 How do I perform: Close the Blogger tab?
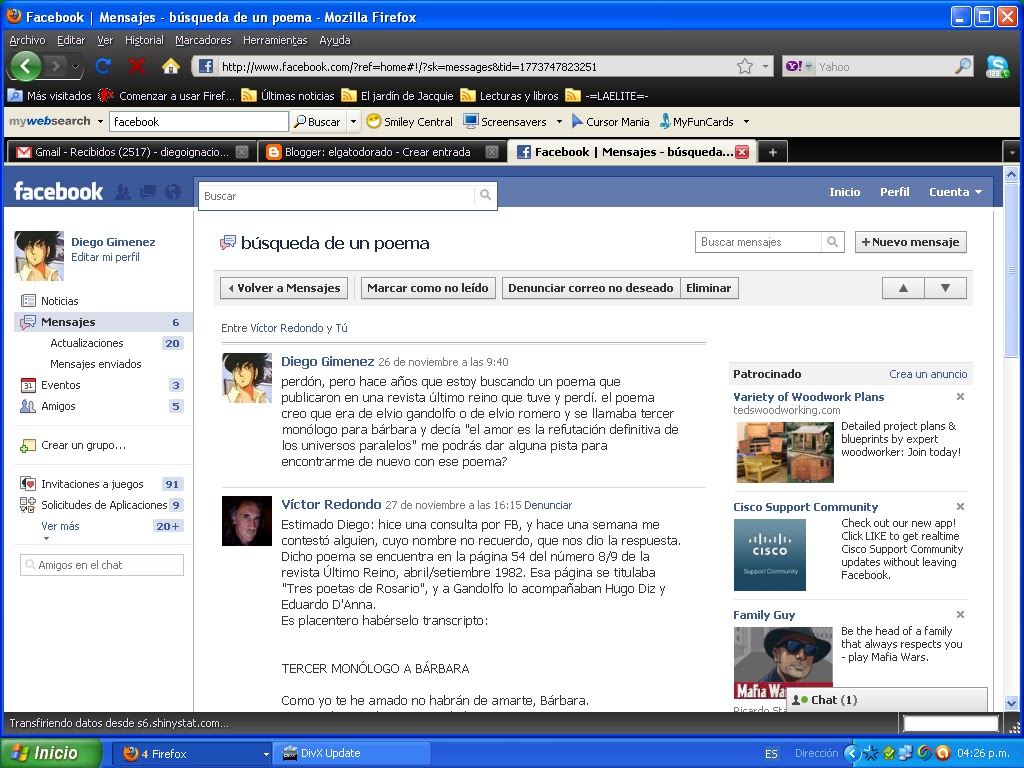(492, 152)
